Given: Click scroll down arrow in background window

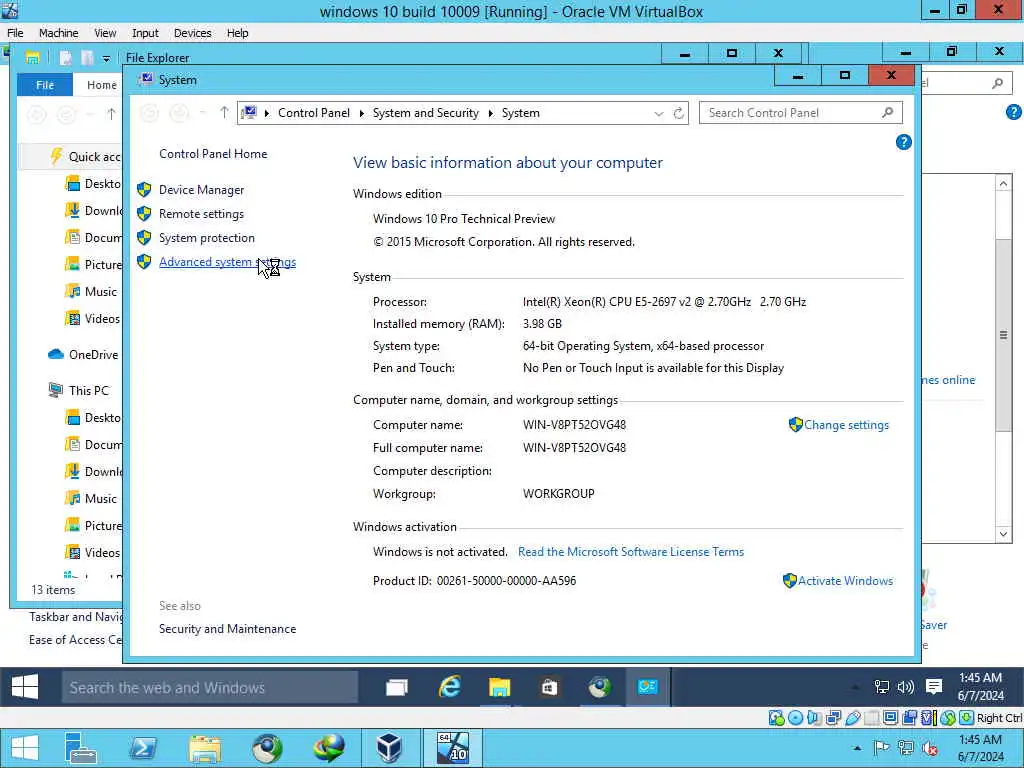Looking at the screenshot, I should [x=1004, y=534].
